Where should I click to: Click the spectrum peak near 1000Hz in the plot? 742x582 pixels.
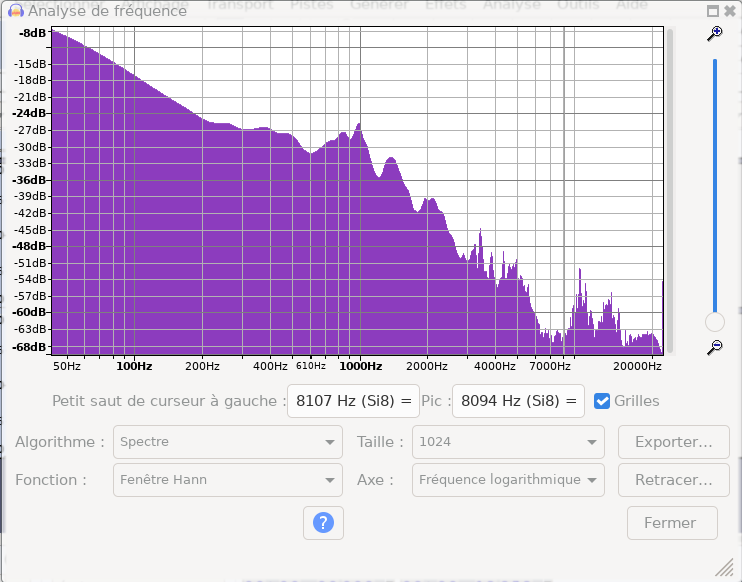pyautogui.click(x=359, y=125)
